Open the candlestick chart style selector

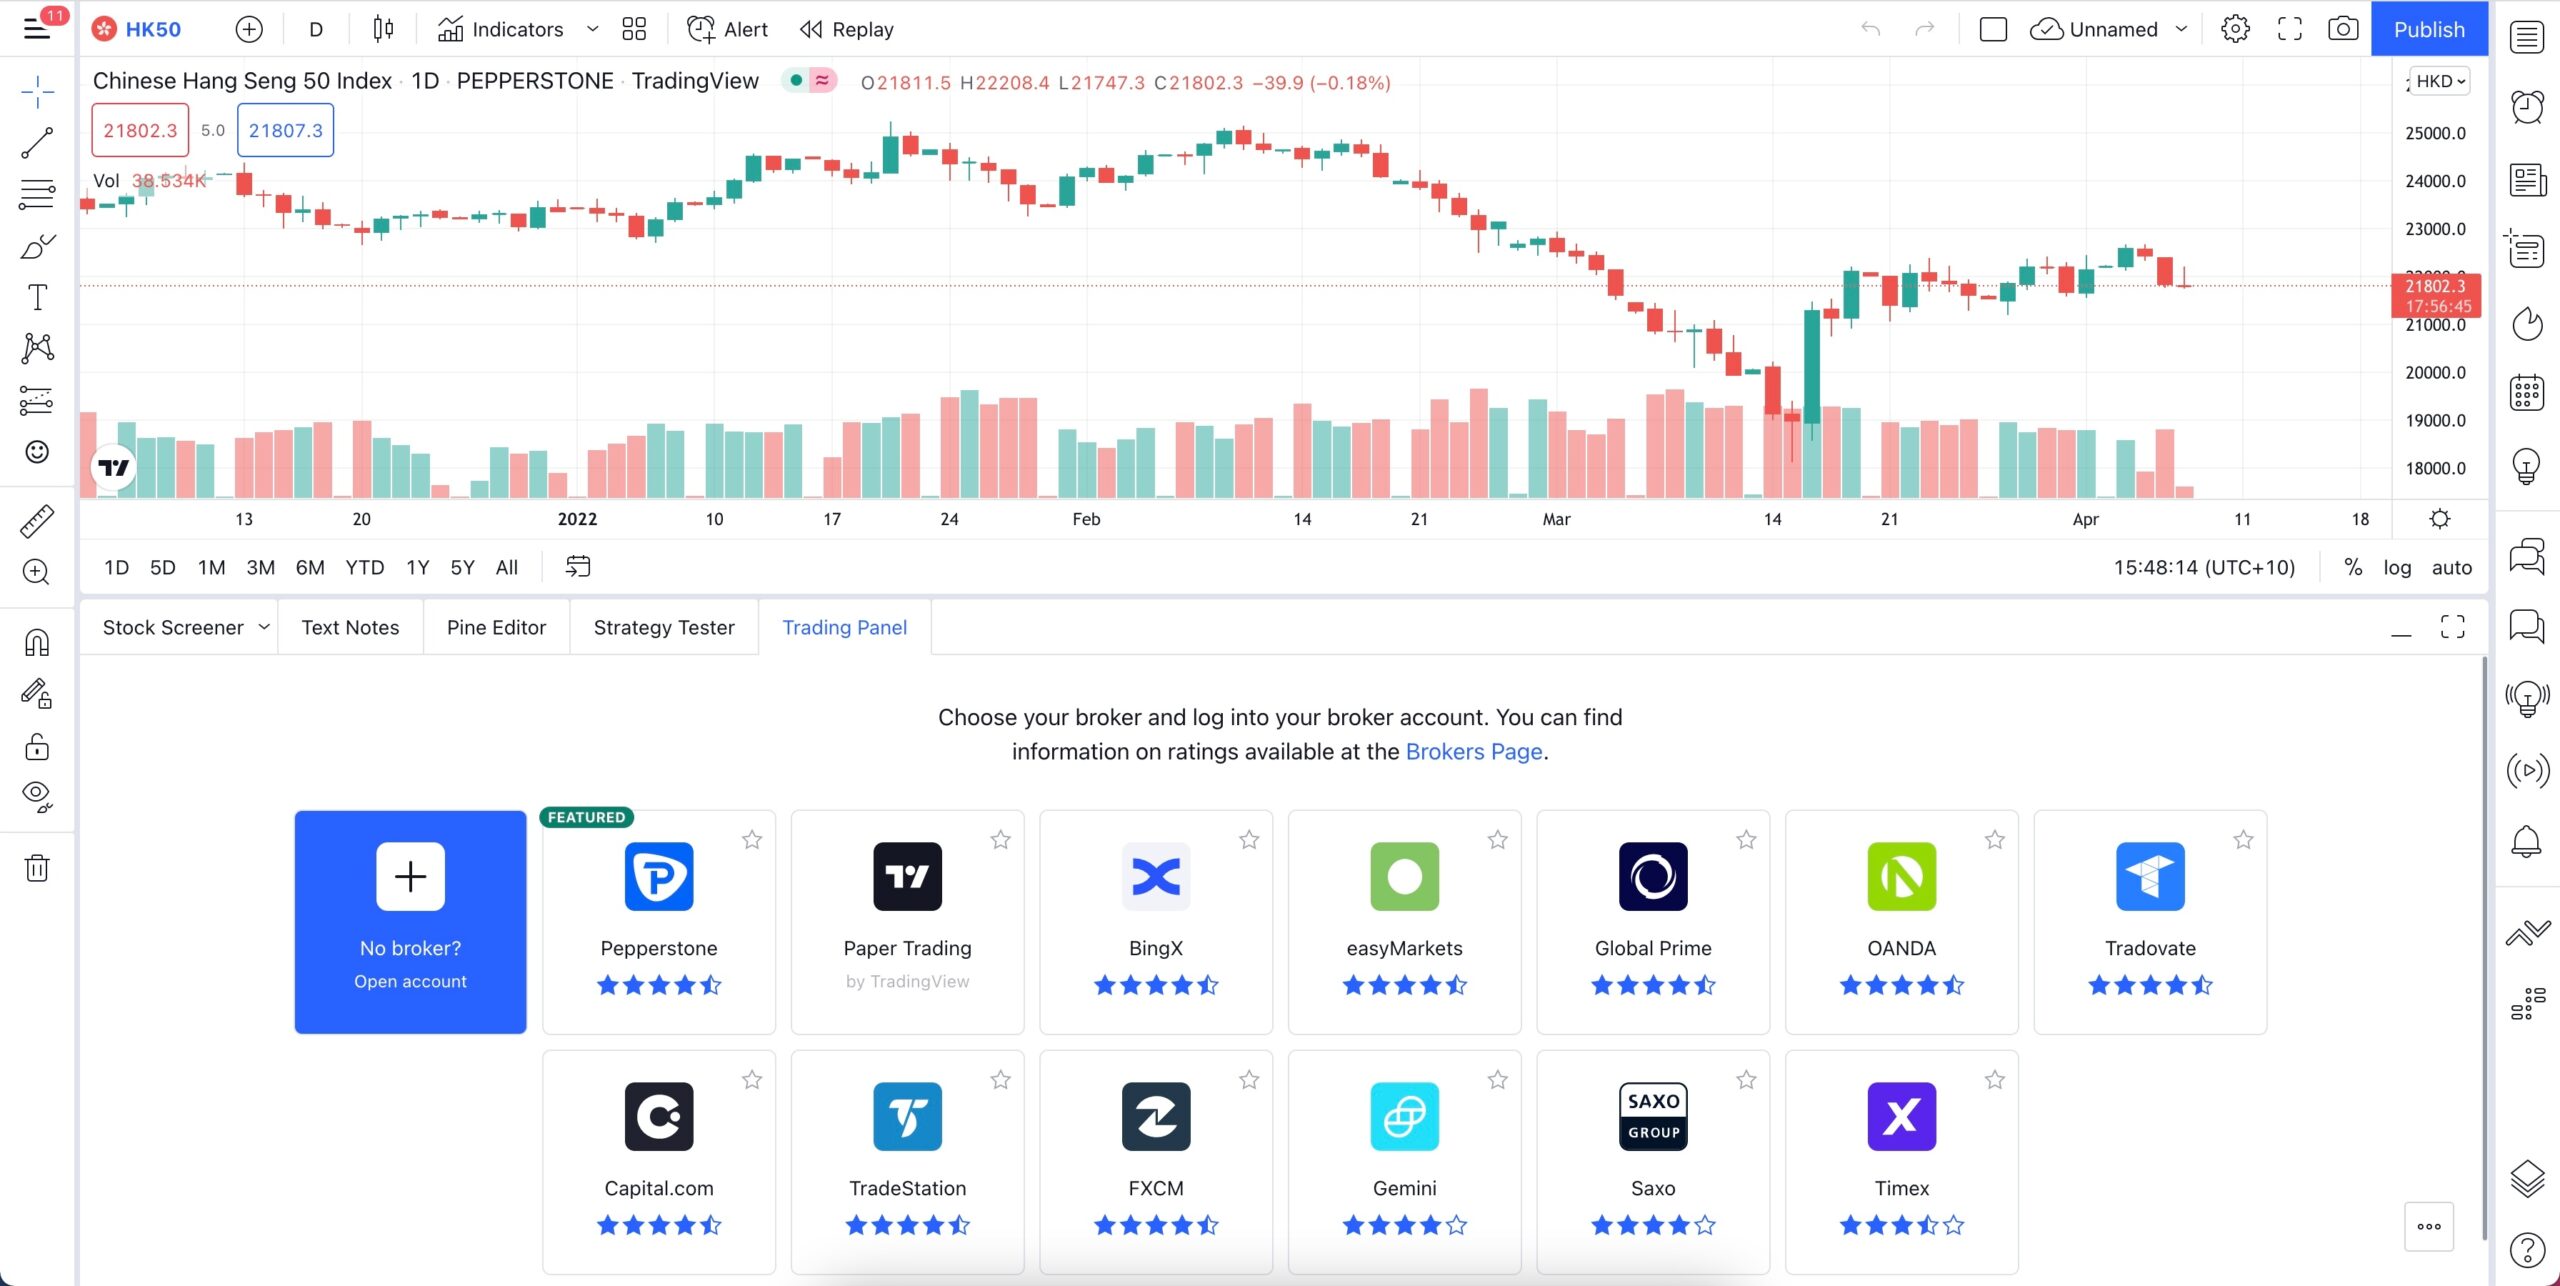click(x=383, y=29)
